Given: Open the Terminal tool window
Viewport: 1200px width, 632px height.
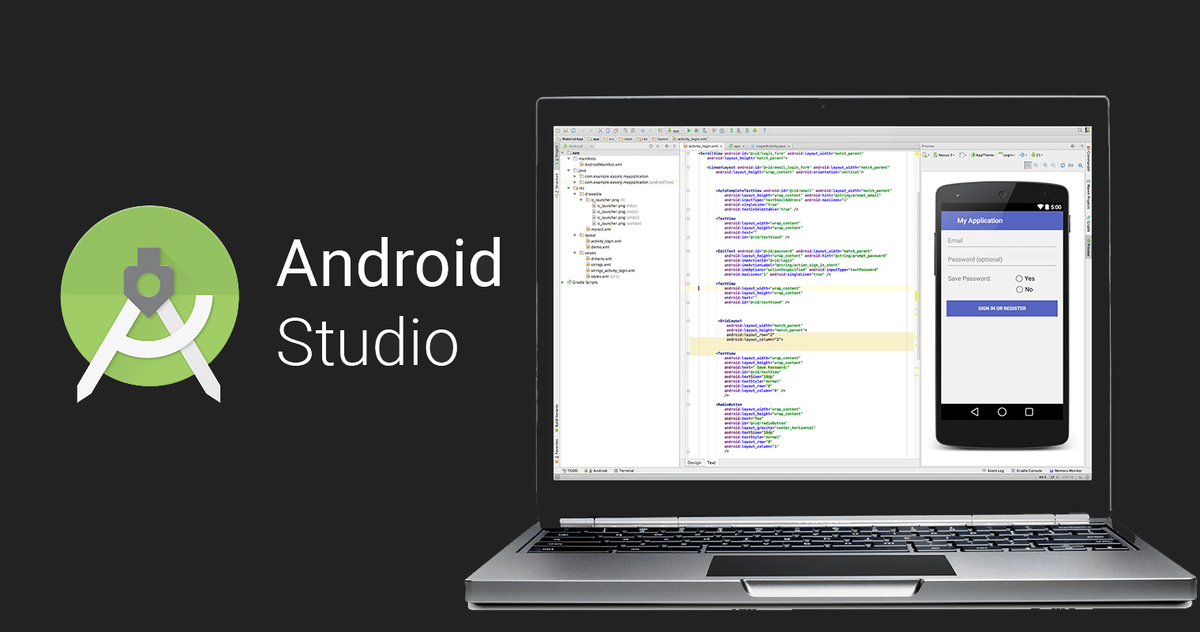Looking at the screenshot, I should 624,471.
